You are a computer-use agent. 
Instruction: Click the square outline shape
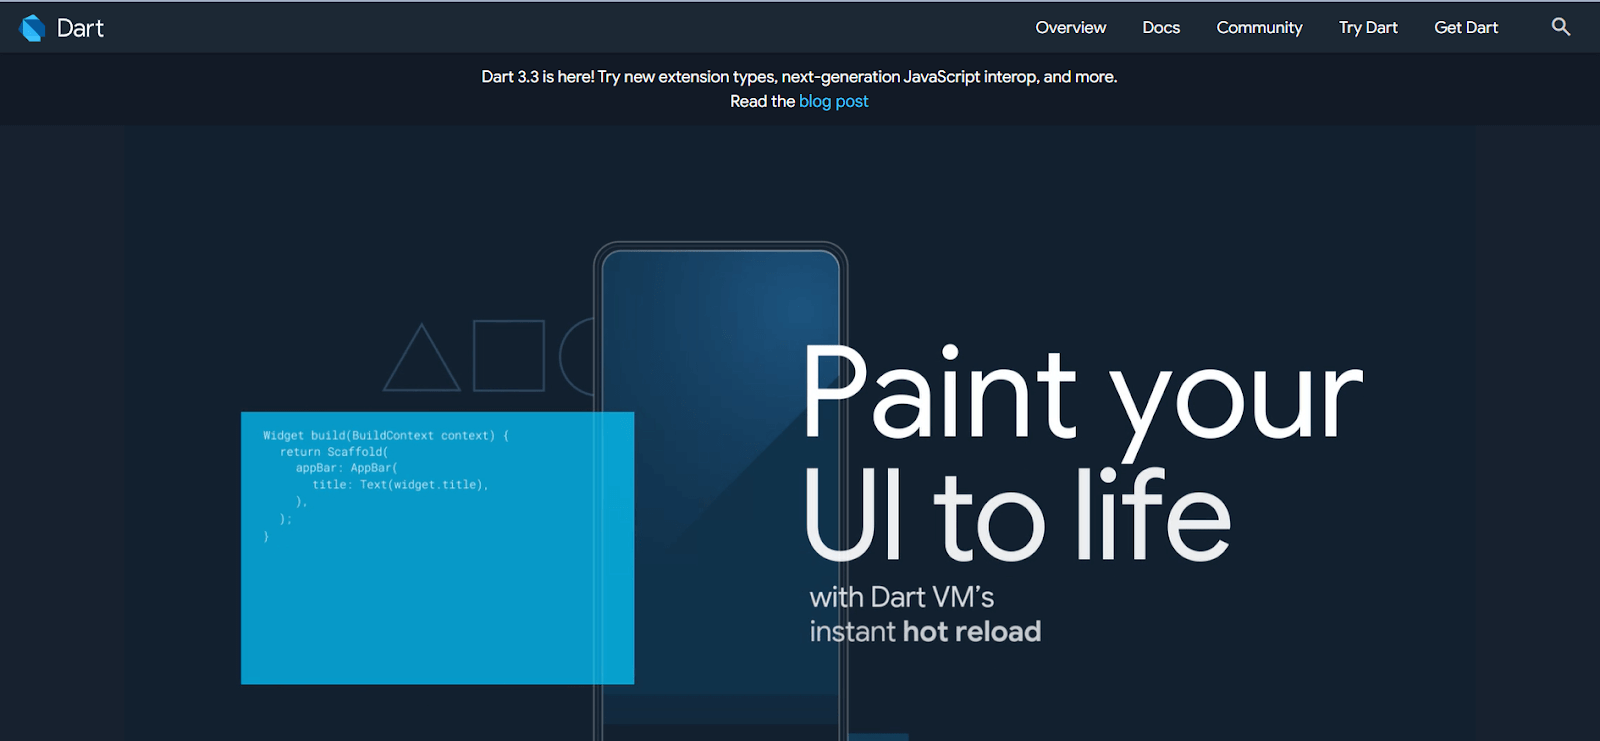coord(509,355)
